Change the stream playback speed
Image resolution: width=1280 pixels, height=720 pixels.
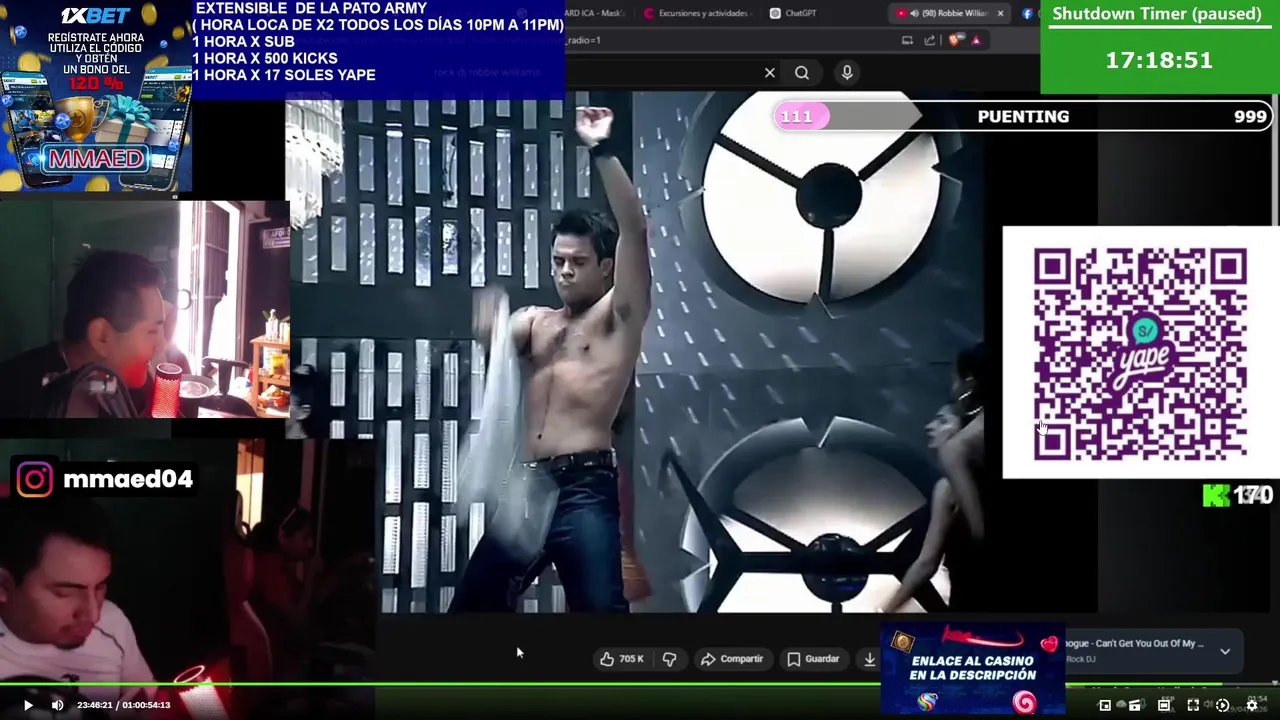(1222, 705)
